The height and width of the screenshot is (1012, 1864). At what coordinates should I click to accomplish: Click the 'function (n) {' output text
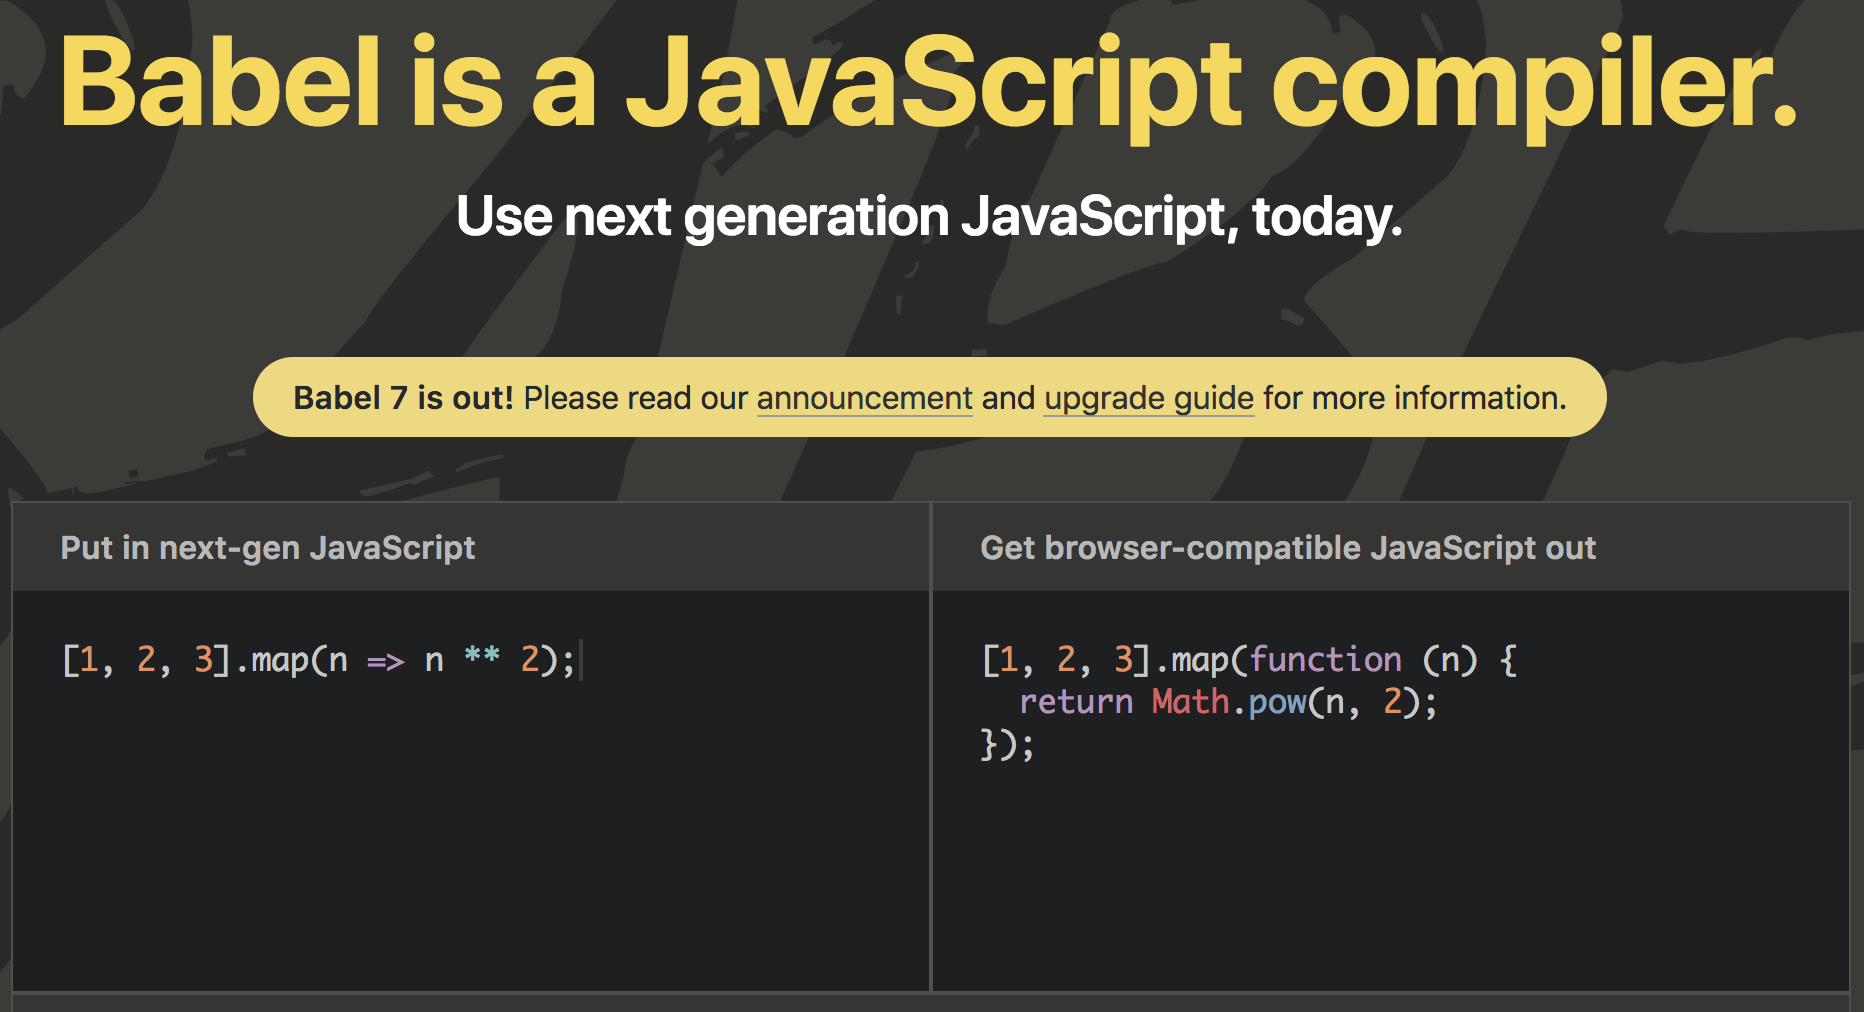tap(1384, 660)
